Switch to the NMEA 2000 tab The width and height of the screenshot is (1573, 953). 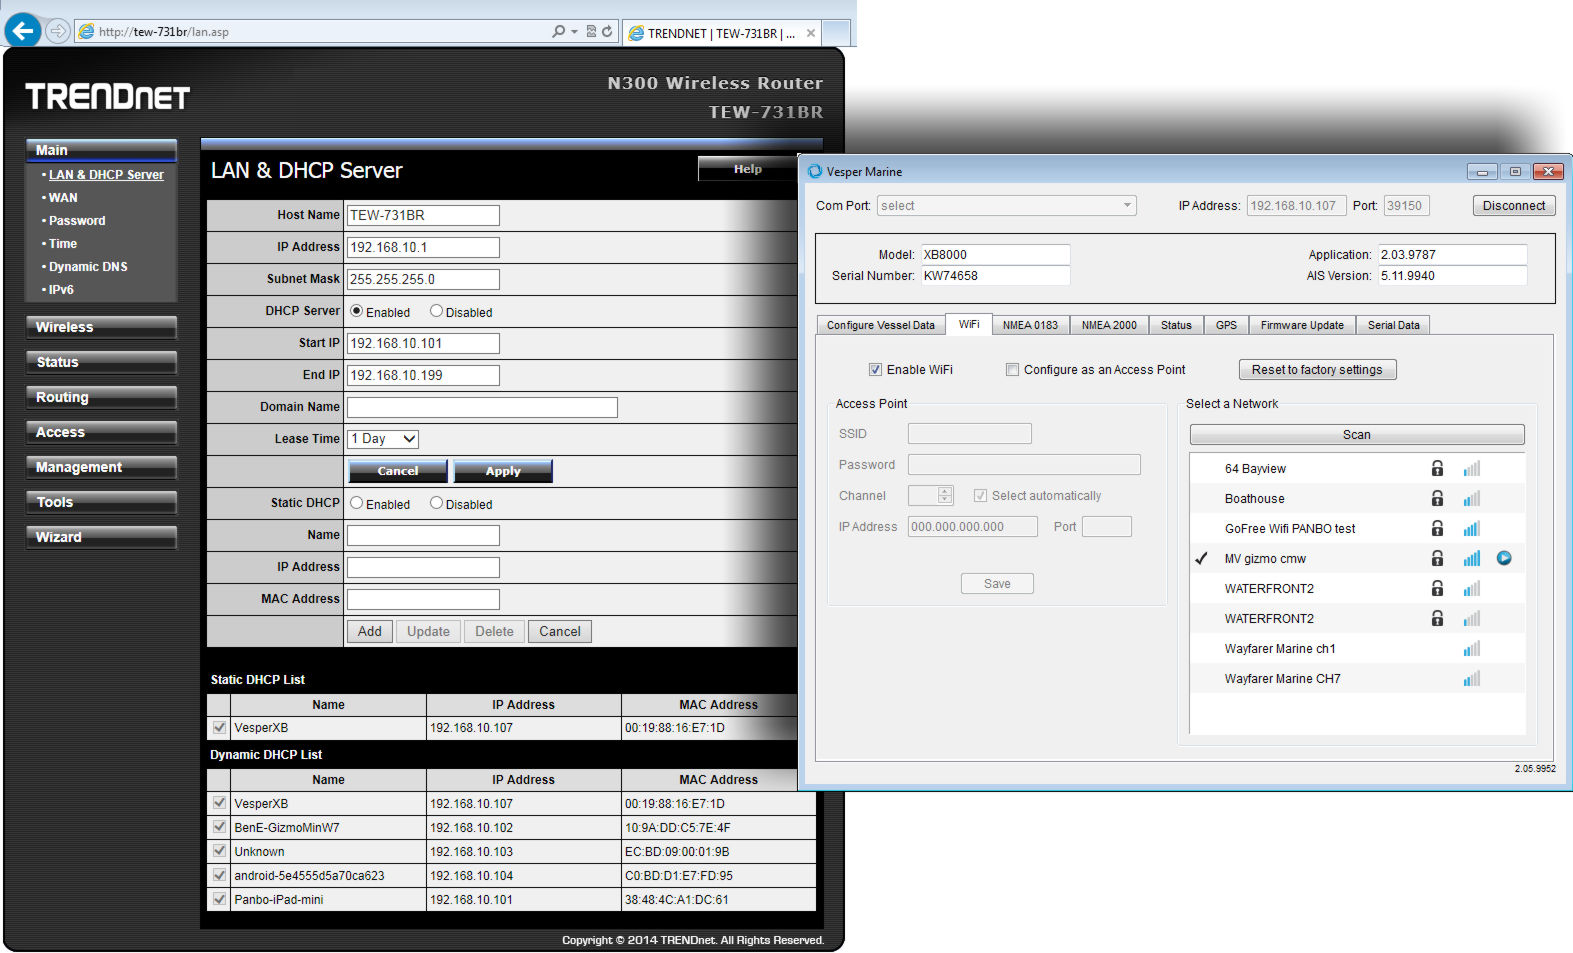[x=1109, y=325]
